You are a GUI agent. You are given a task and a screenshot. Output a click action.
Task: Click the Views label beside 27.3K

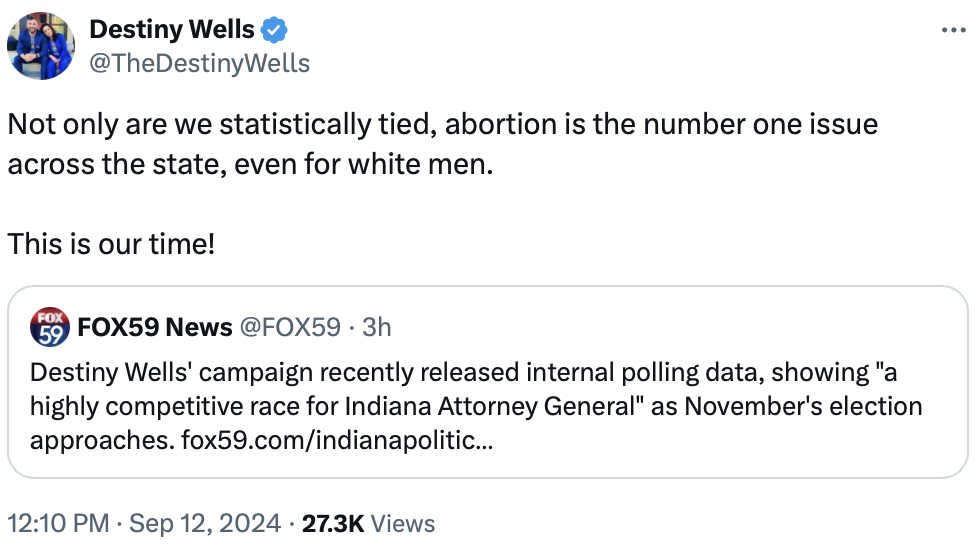pos(403,523)
